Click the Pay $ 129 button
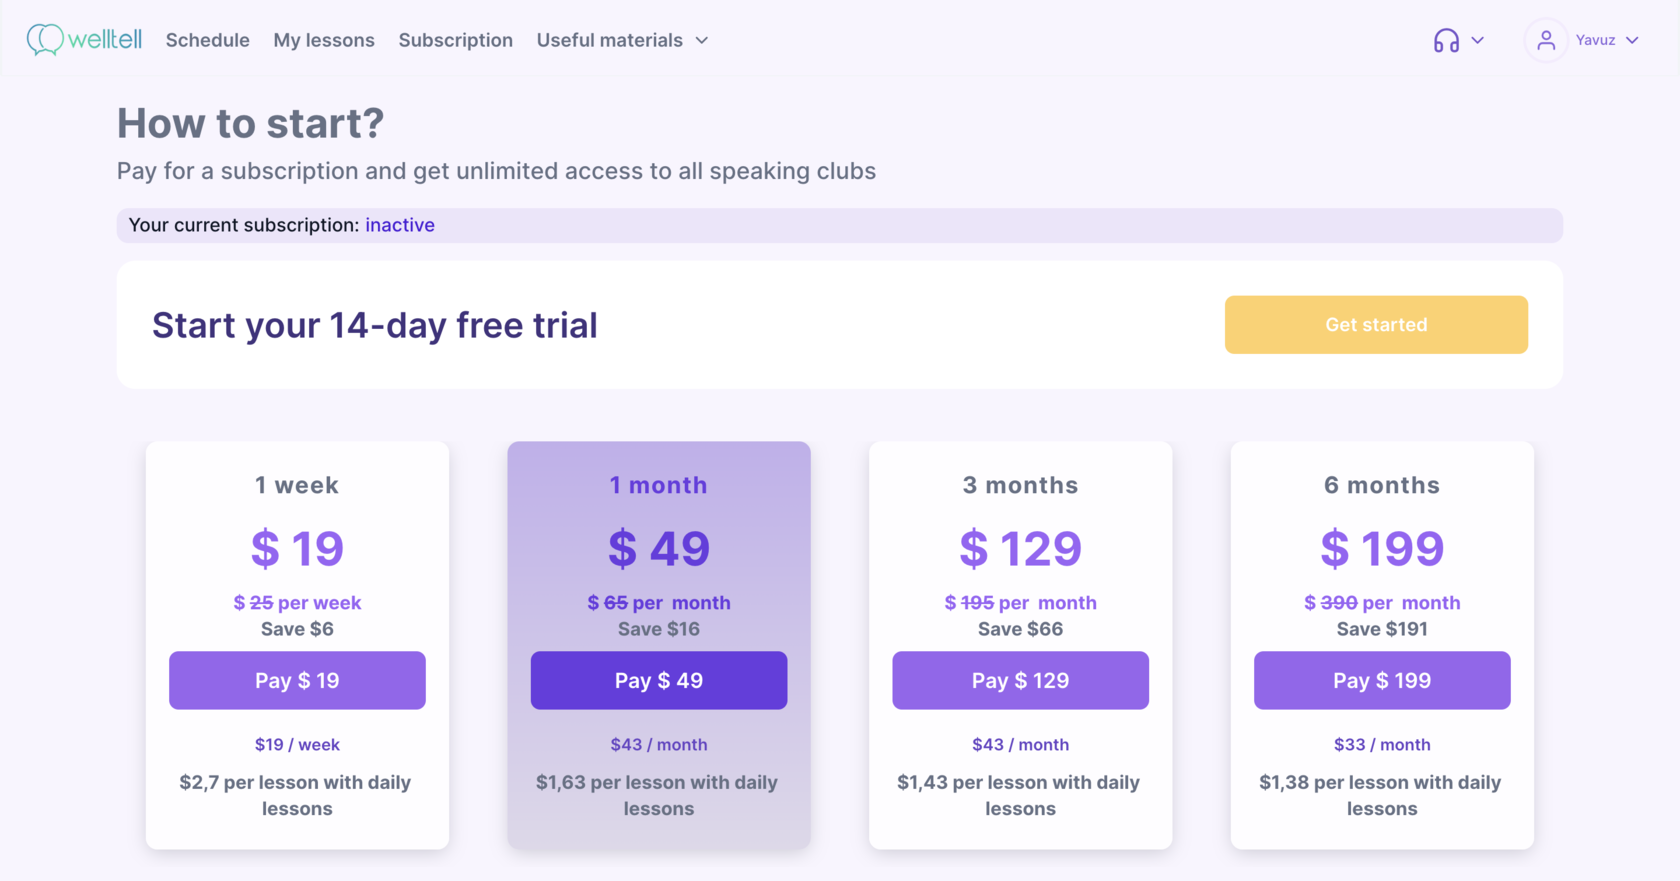Viewport: 1680px width, 881px height. (x=1020, y=680)
